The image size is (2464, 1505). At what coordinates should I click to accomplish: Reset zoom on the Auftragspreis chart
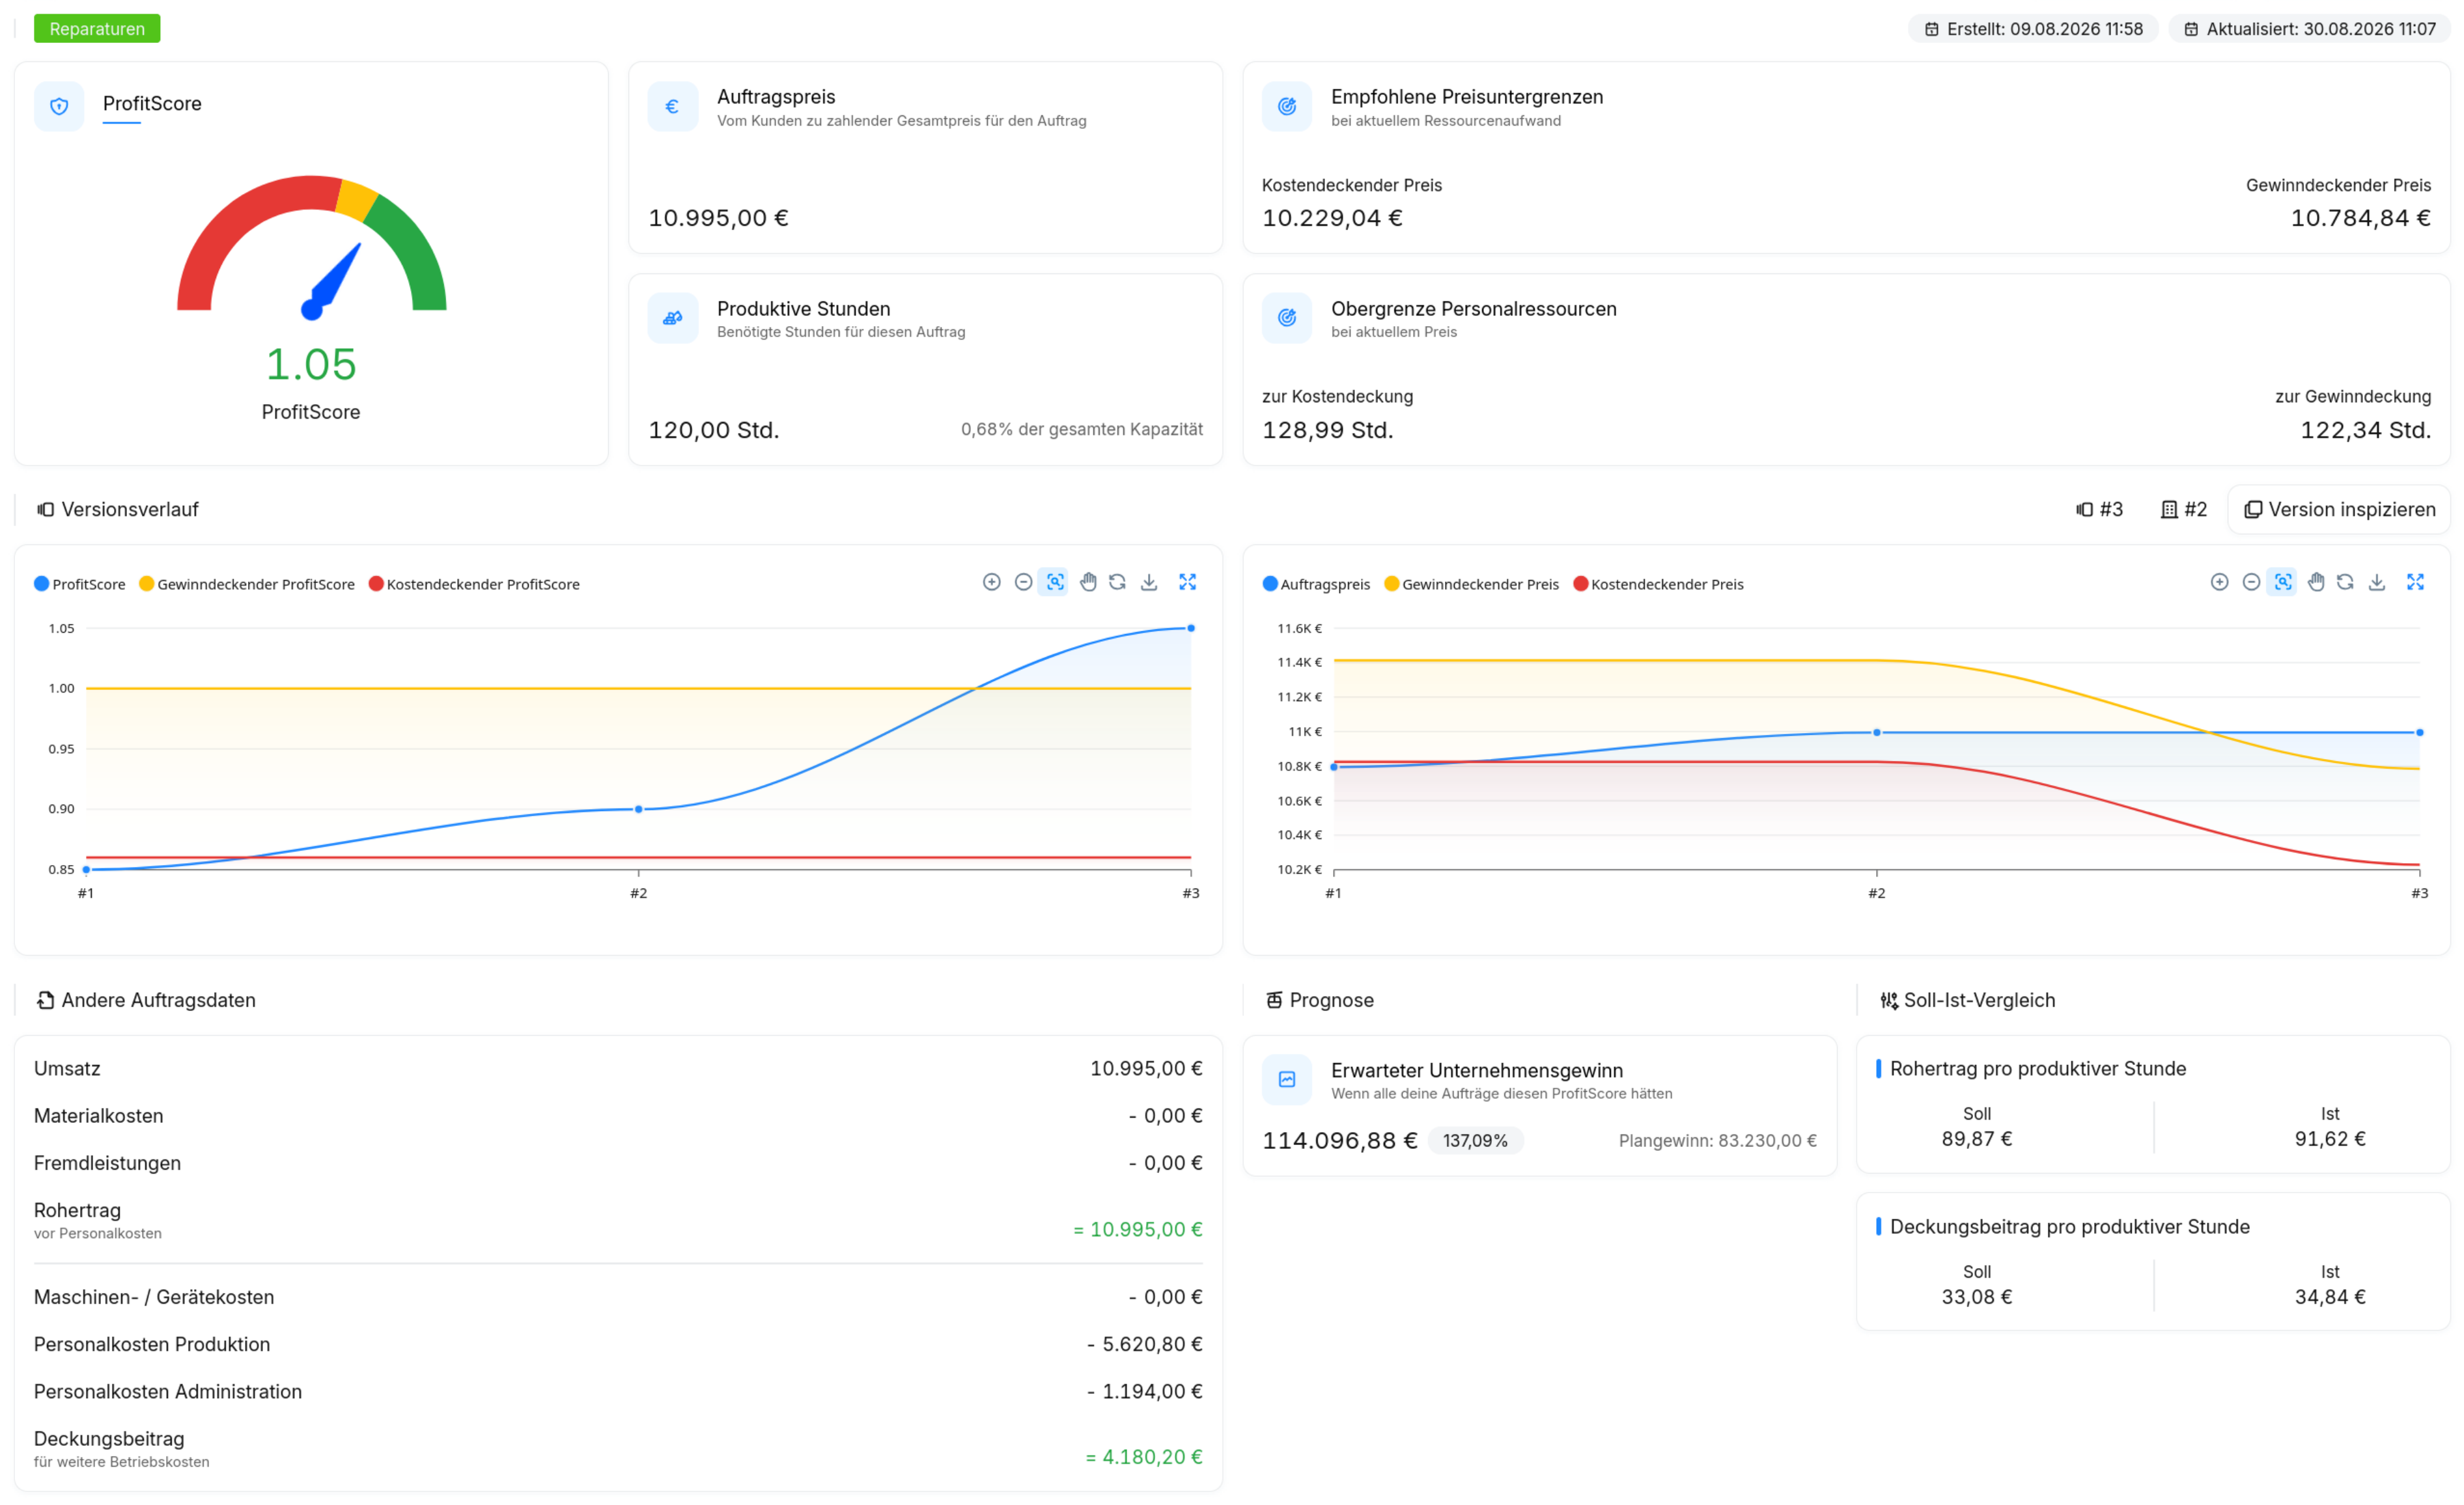point(2345,582)
